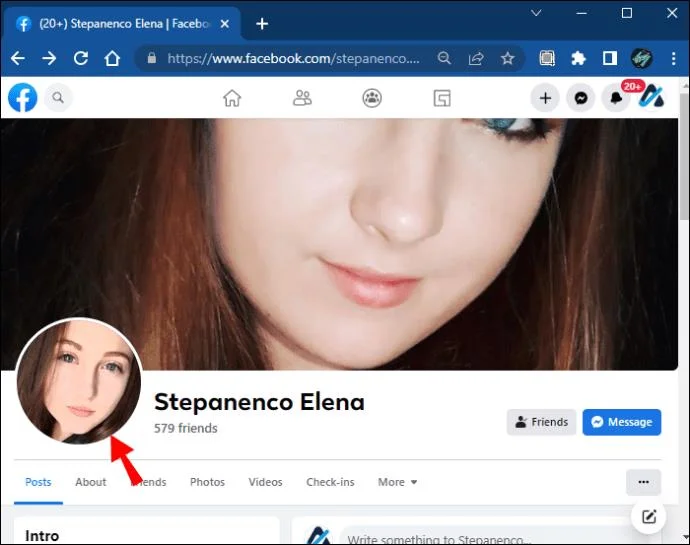Open the three-dots profile options menu
The image size is (690, 545).
pos(643,482)
